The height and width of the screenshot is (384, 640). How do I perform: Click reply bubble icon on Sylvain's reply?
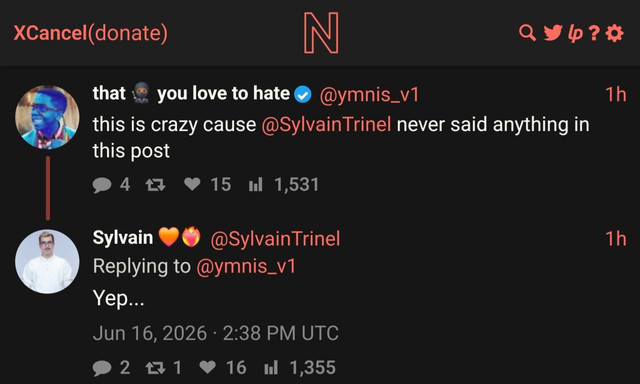102,368
